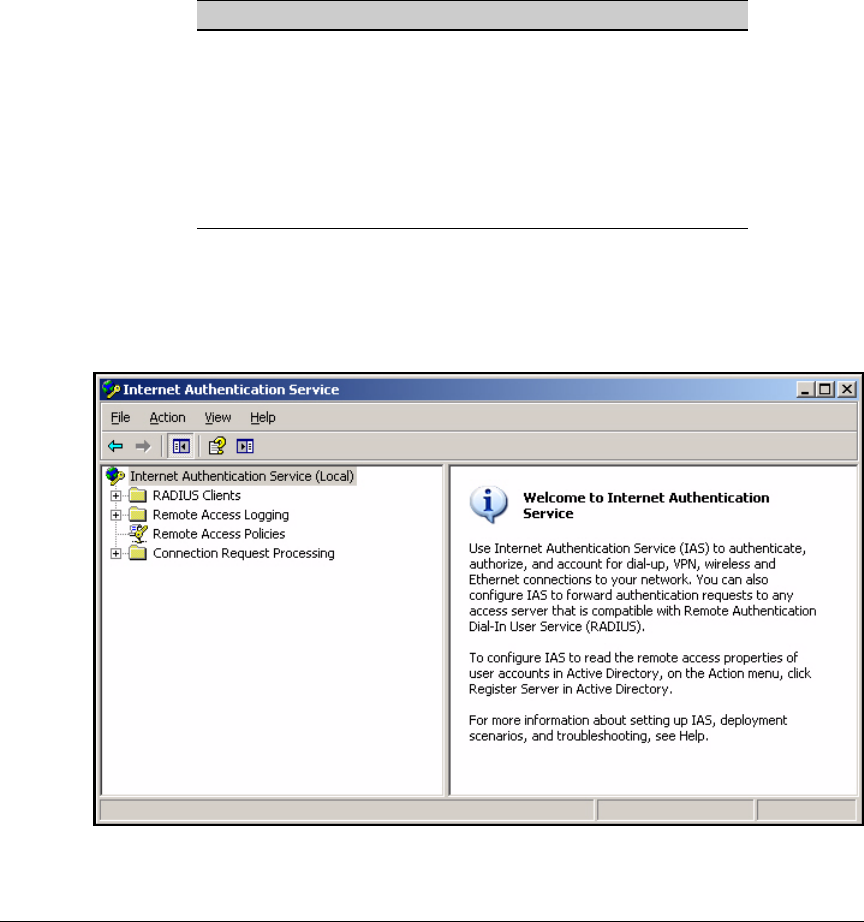The image size is (864, 922).
Task: Click the Forward arrow toolbar icon
Action: click(x=143, y=446)
